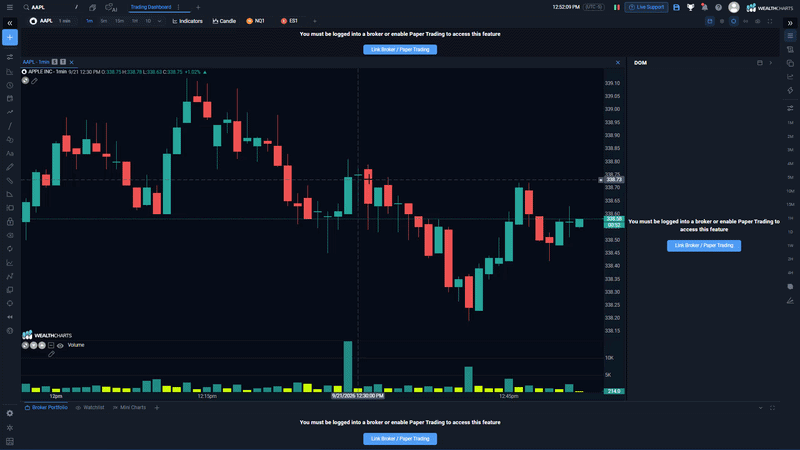Click Link Broker / Paper Trading in DOM
This screenshot has width=800, height=450.
pos(704,245)
